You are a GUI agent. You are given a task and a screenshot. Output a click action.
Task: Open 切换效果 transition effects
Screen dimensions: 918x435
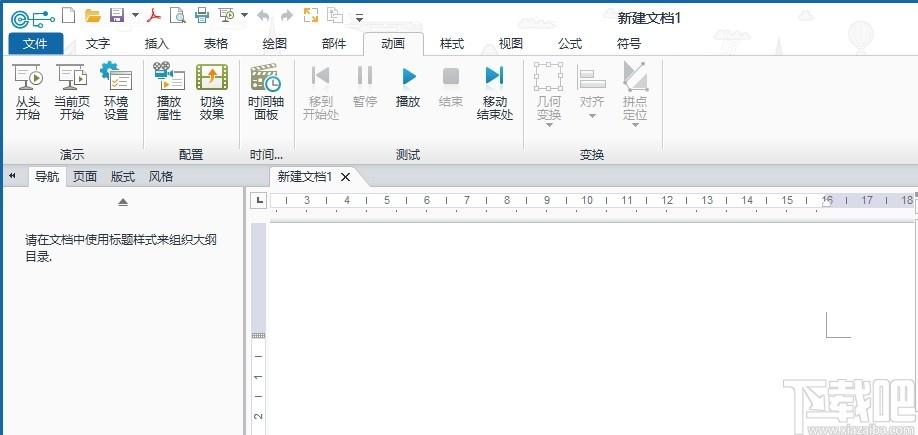point(212,91)
